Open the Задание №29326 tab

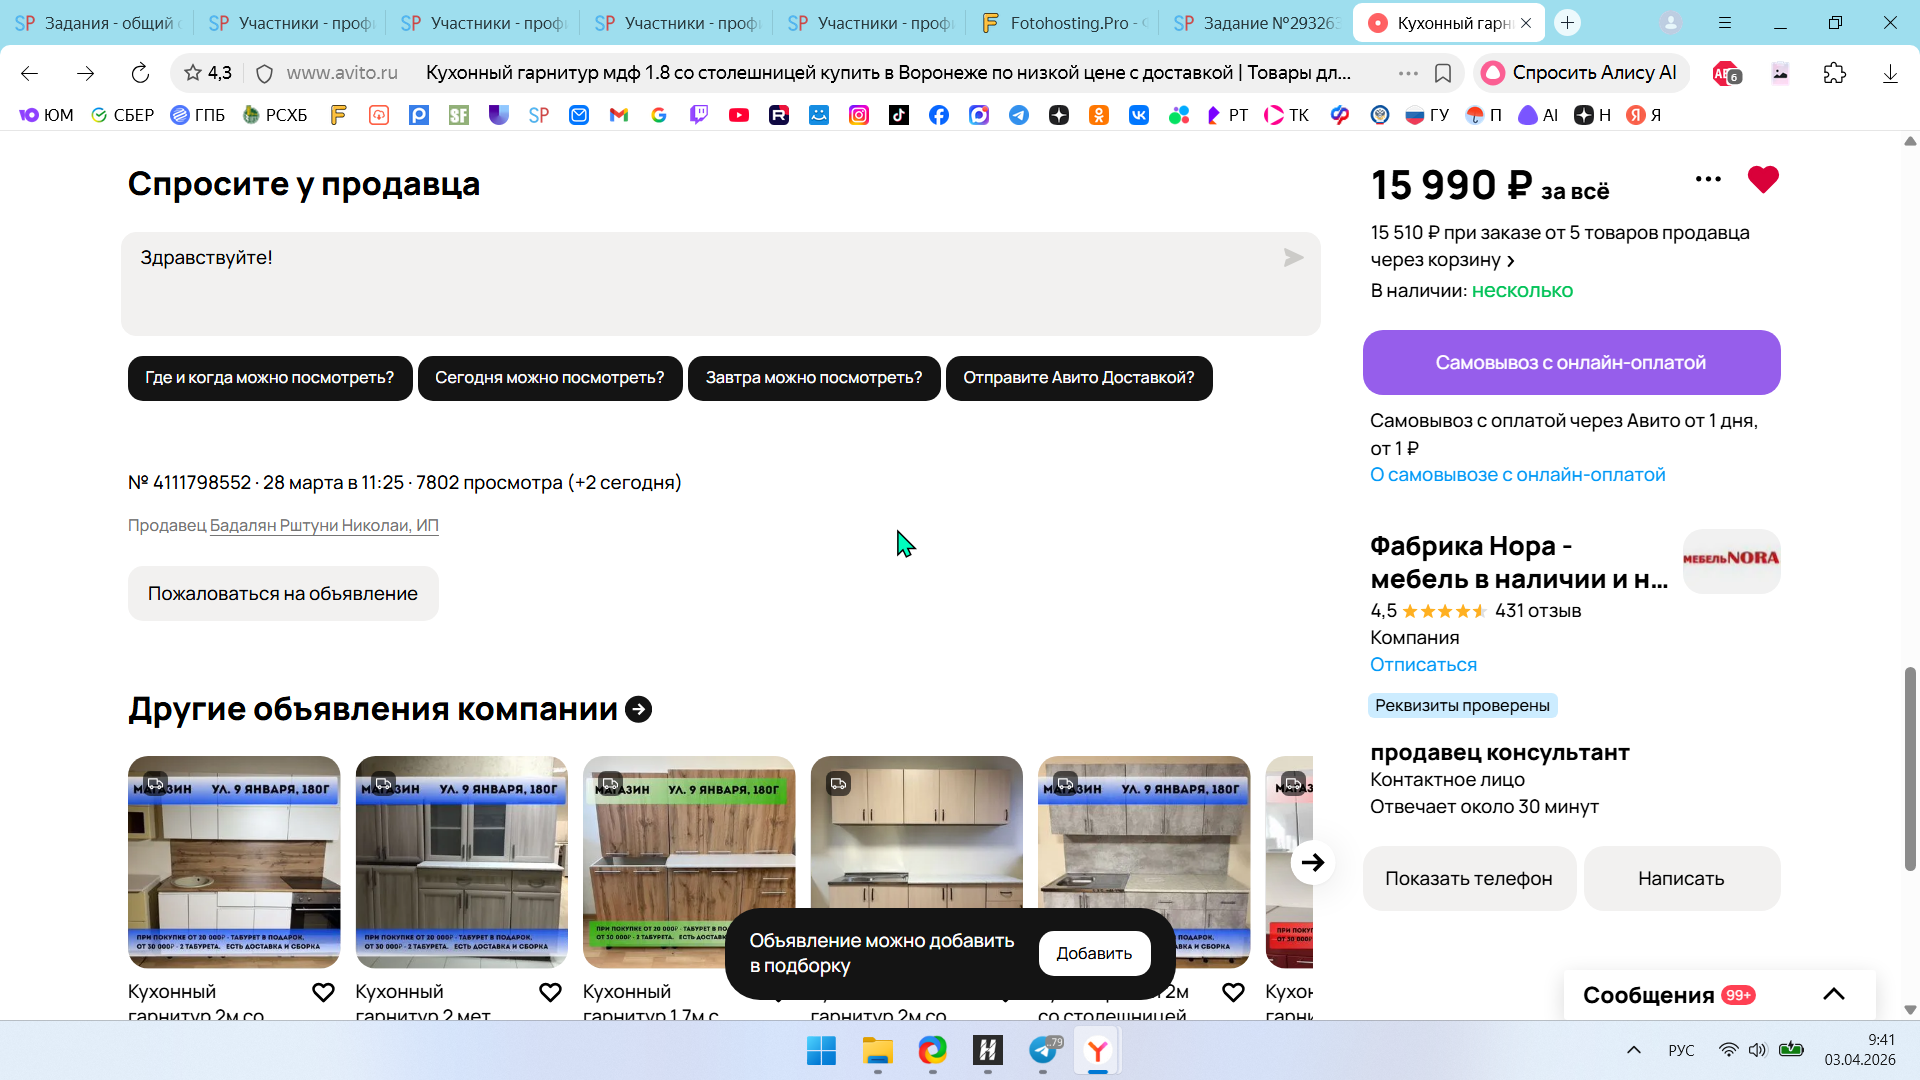1258,23
